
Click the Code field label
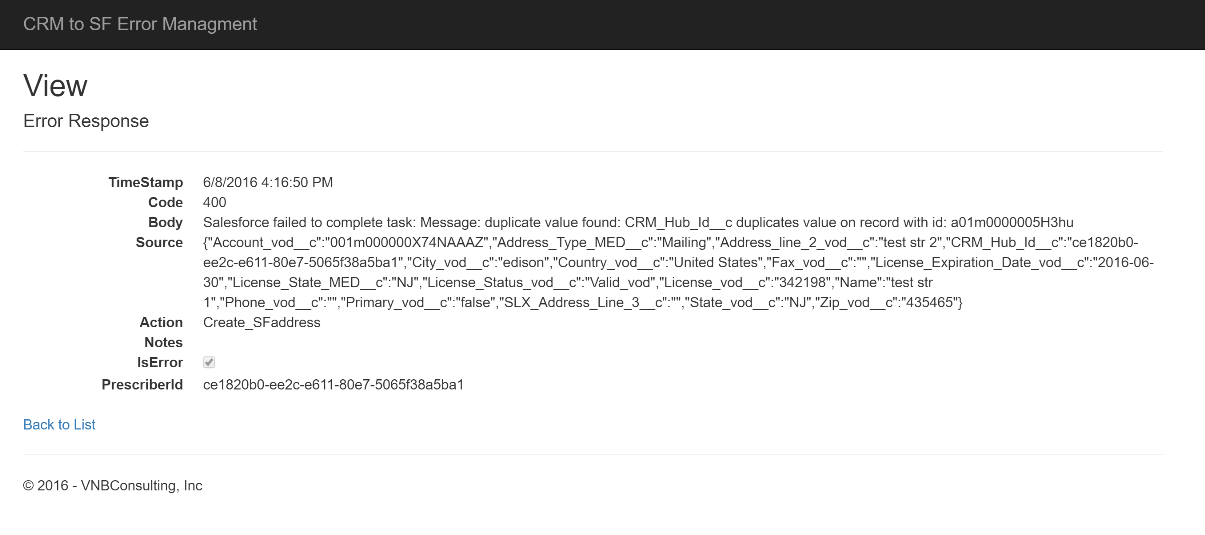[x=165, y=202]
